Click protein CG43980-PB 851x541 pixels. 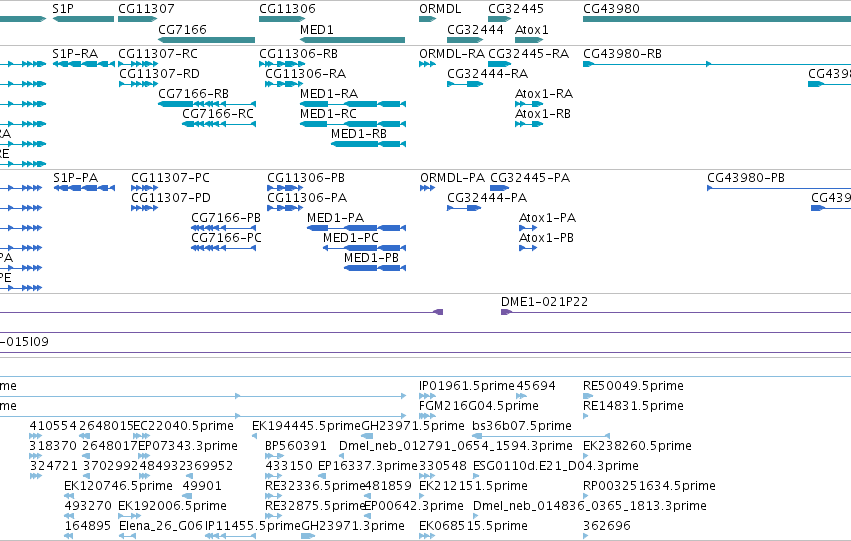(x=779, y=188)
